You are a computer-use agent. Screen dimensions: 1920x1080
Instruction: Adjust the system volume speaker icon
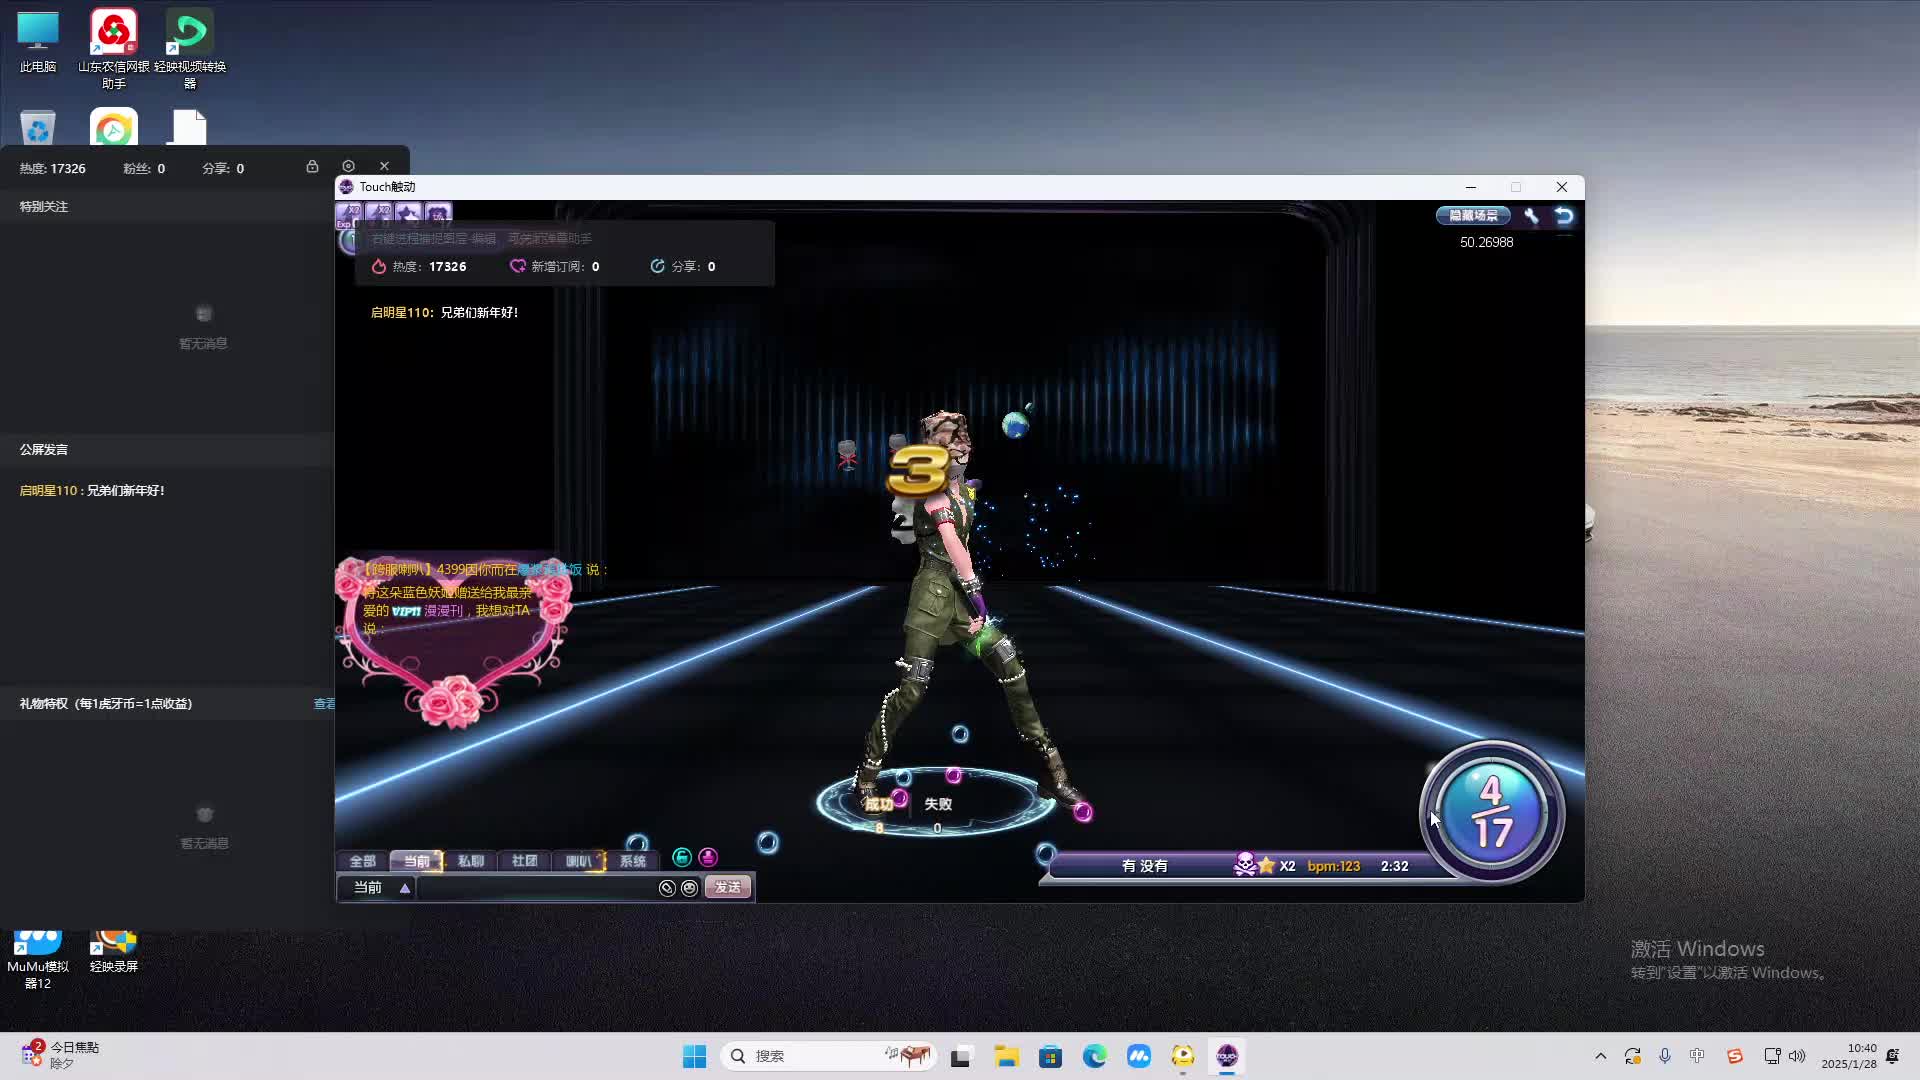coord(1797,1056)
